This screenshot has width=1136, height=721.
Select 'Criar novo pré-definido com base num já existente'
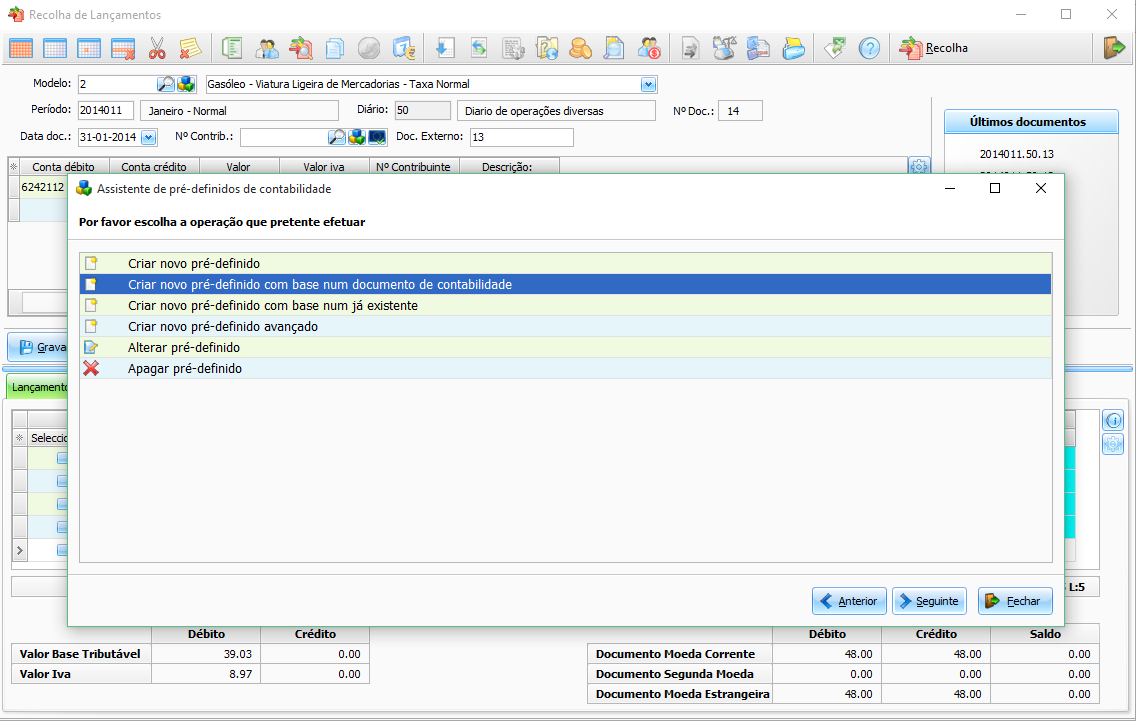point(565,305)
